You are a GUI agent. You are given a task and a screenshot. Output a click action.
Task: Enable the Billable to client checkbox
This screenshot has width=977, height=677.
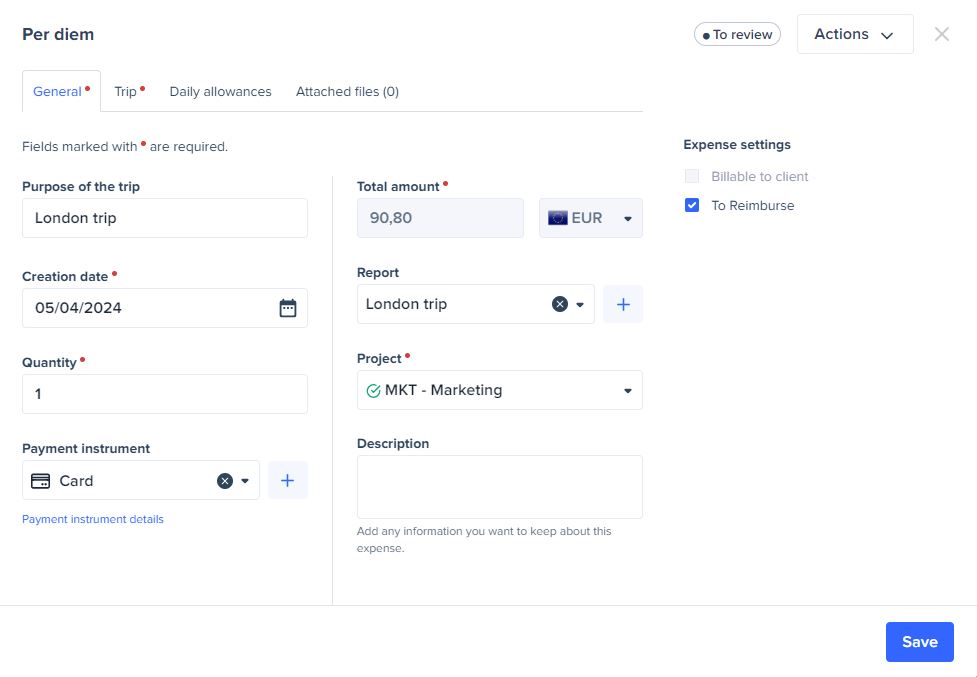pyautogui.click(x=692, y=177)
